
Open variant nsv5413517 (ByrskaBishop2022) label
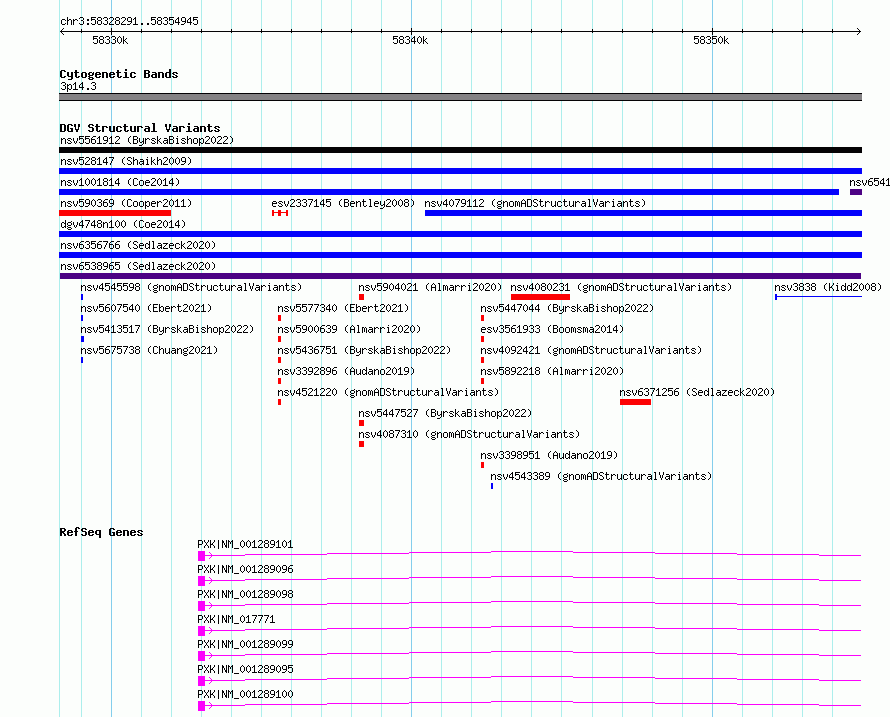(x=167, y=329)
